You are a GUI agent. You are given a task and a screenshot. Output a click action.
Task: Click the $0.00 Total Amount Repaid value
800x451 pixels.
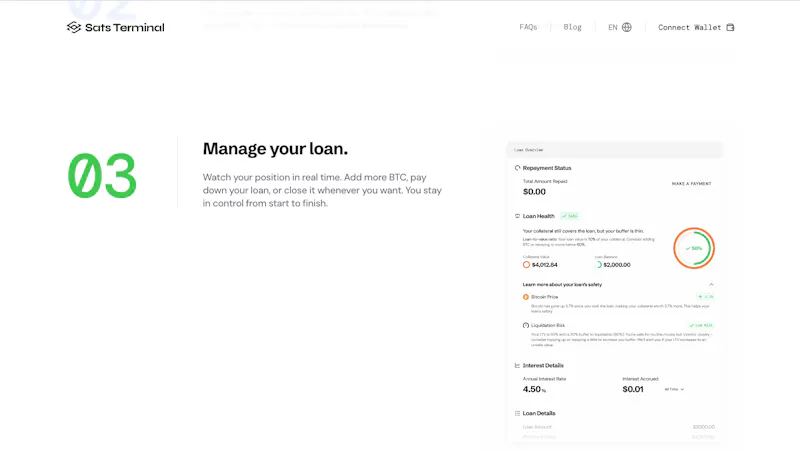click(534, 192)
